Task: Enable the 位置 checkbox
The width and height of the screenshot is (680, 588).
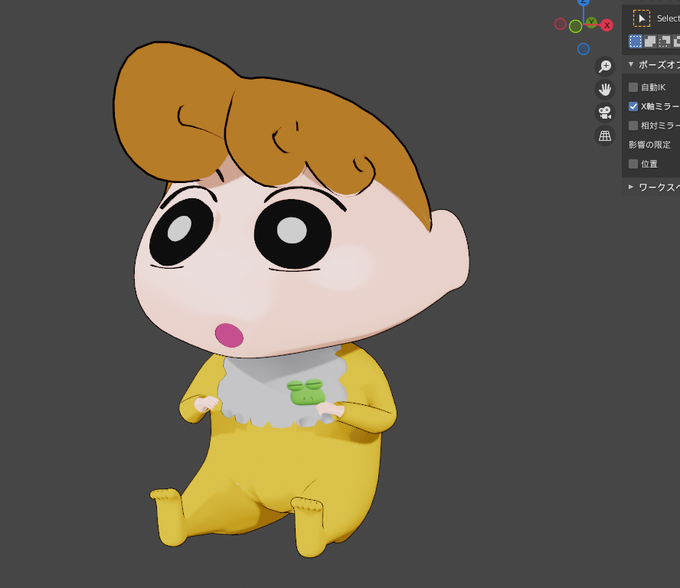Action: tap(633, 164)
